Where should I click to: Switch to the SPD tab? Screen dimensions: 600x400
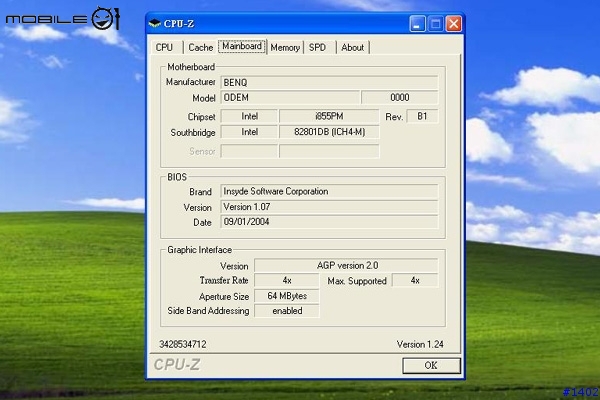click(x=317, y=47)
